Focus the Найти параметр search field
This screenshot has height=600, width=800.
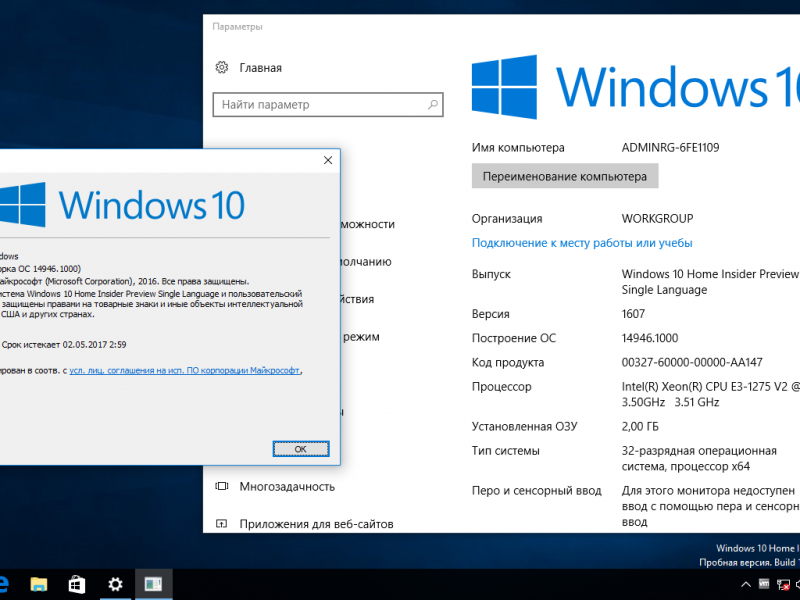coord(328,105)
